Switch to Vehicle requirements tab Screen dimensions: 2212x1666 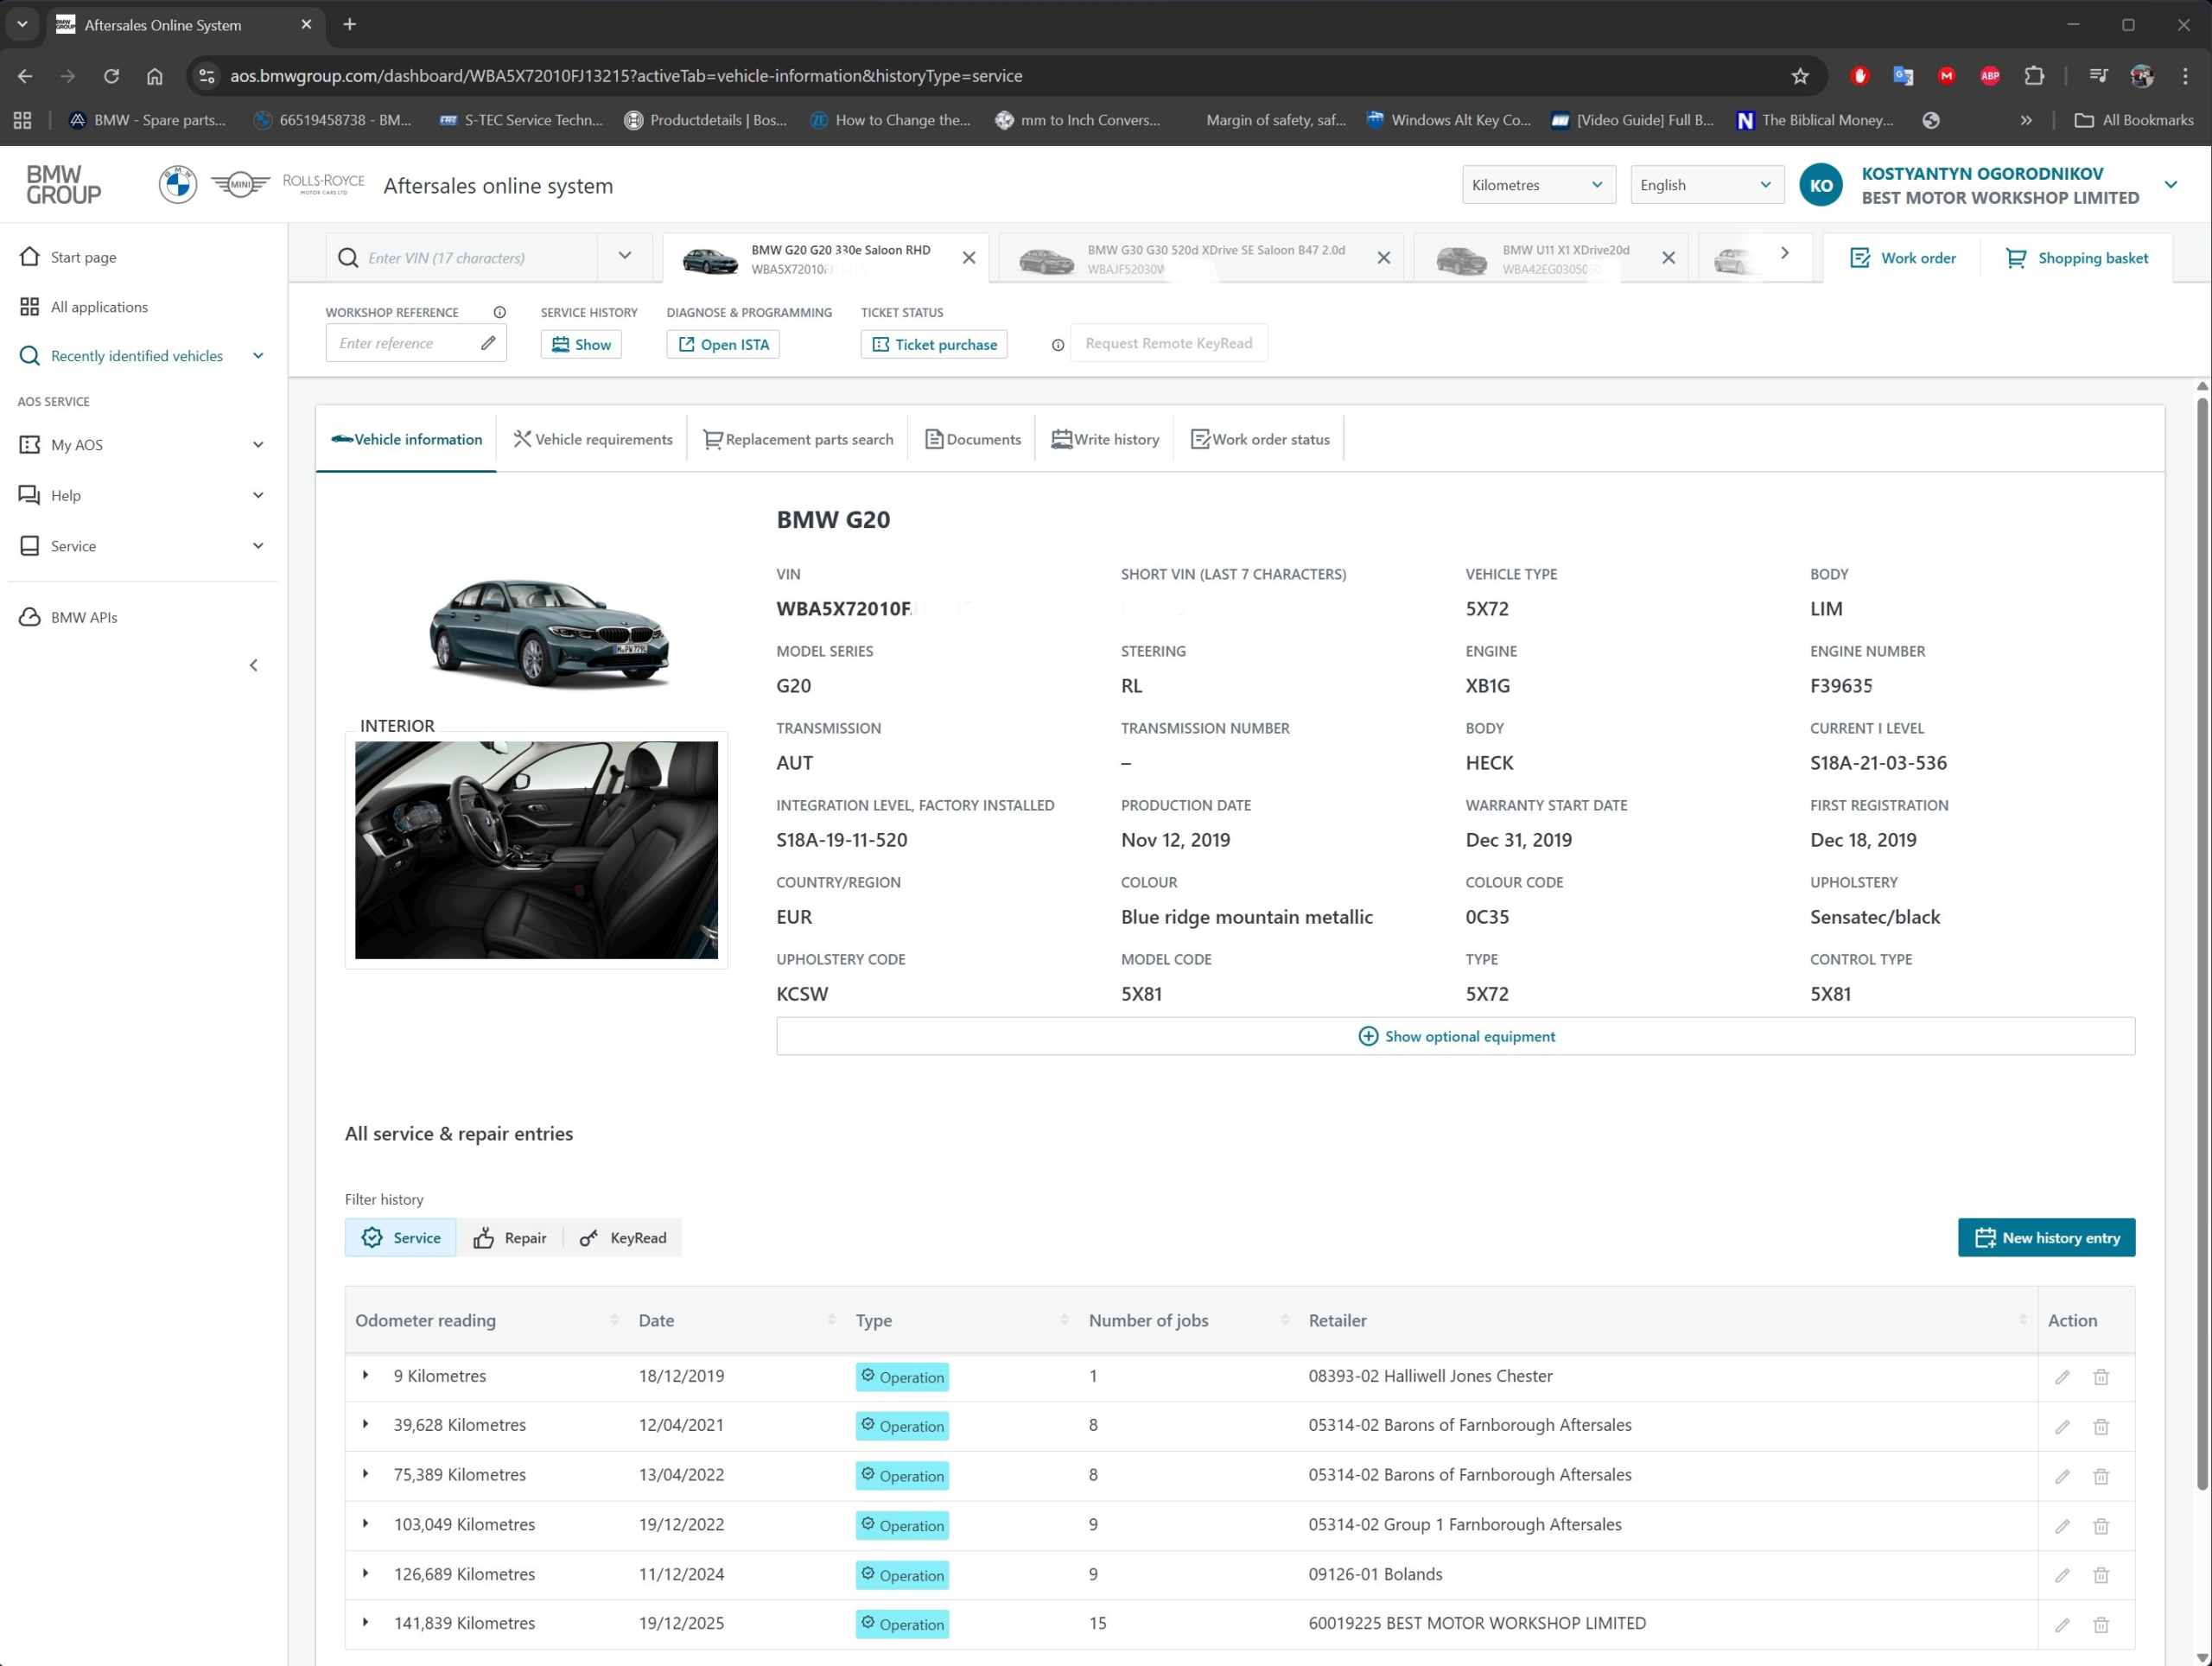[x=593, y=439]
